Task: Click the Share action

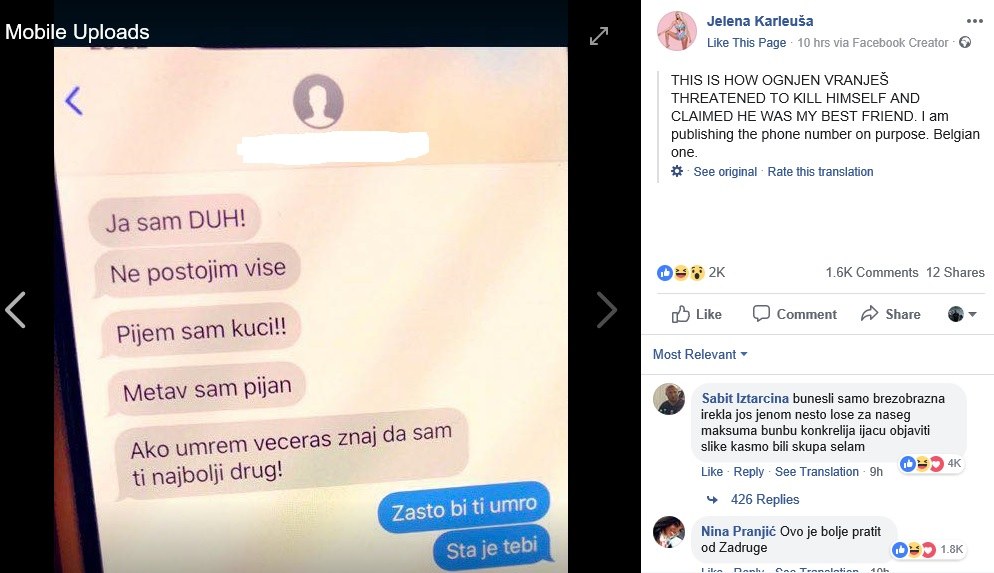Action: pyautogui.click(x=891, y=314)
